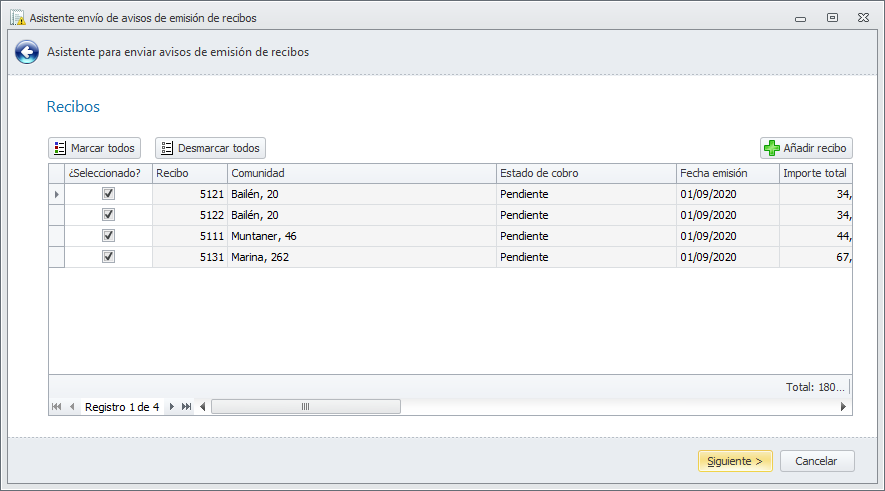The height and width of the screenshot is (491, 885).
Task: Toggle selection checkbox for receipt 5111
Action: [x=109, y=236]
